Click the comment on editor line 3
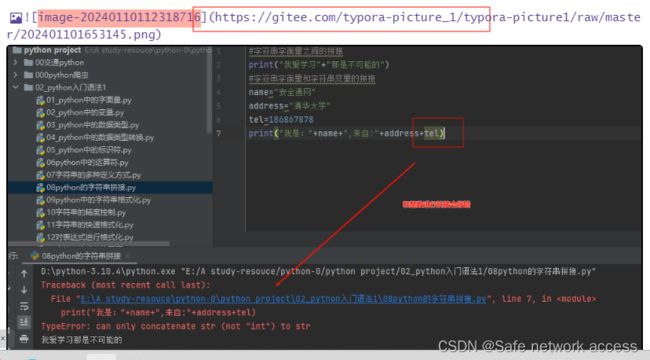The image size is (650, 360). coord(312,78)
